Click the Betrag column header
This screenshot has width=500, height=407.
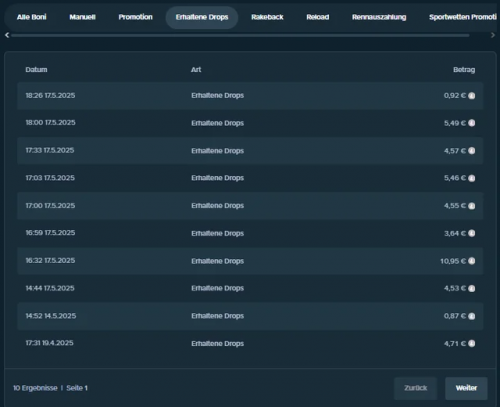[464, 70]
